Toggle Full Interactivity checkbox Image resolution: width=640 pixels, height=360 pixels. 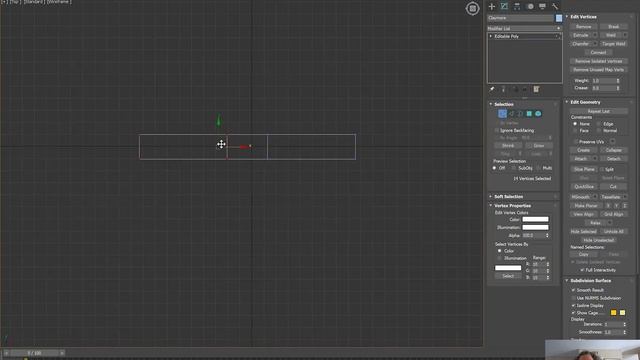(x=582, y=270)
